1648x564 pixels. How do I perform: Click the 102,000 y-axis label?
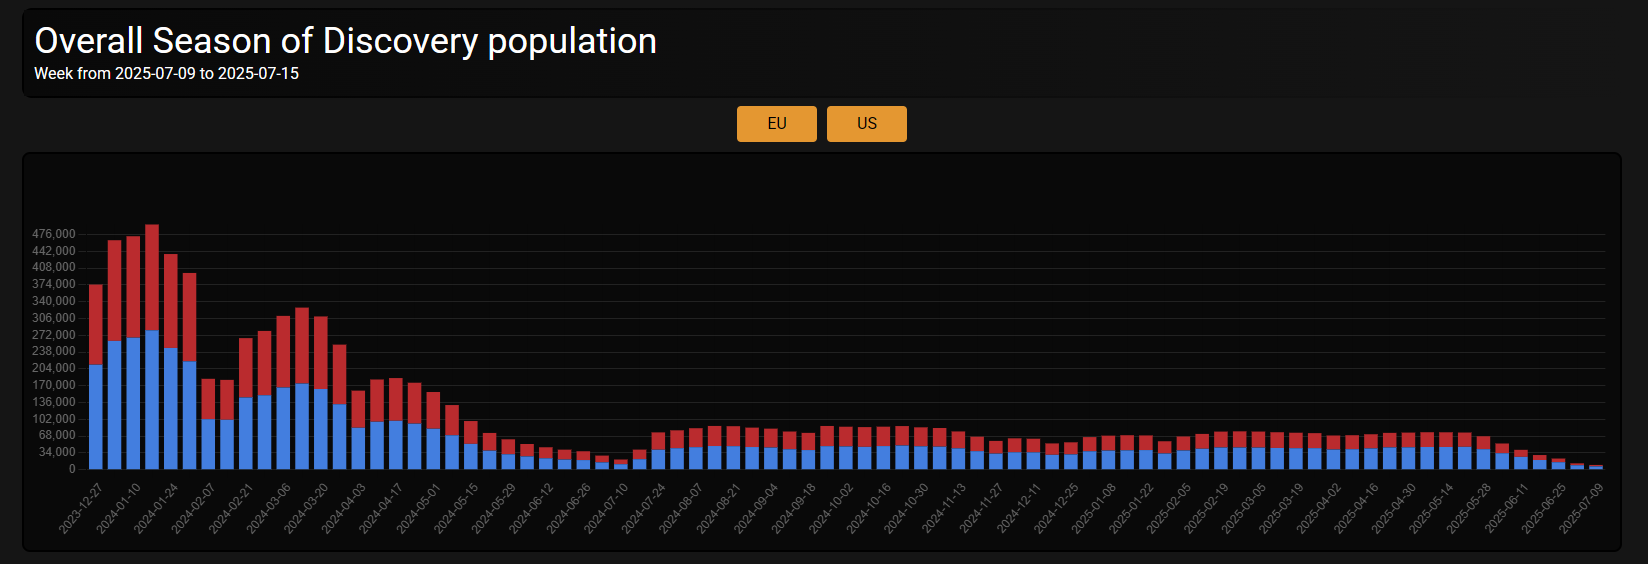(54, 419)
